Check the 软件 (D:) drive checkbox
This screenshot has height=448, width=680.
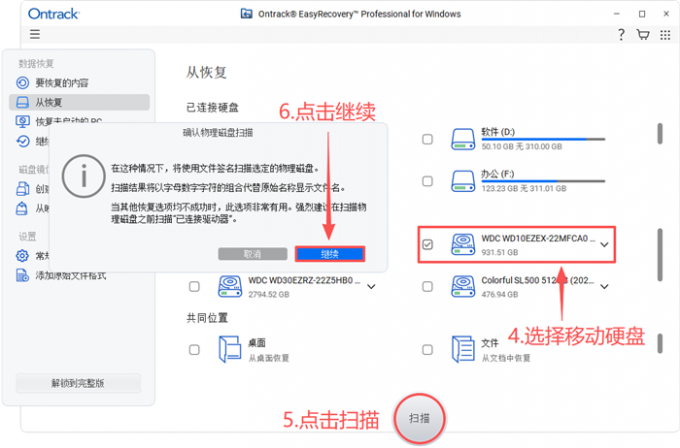pyautogui.click(x=428, y=139)
